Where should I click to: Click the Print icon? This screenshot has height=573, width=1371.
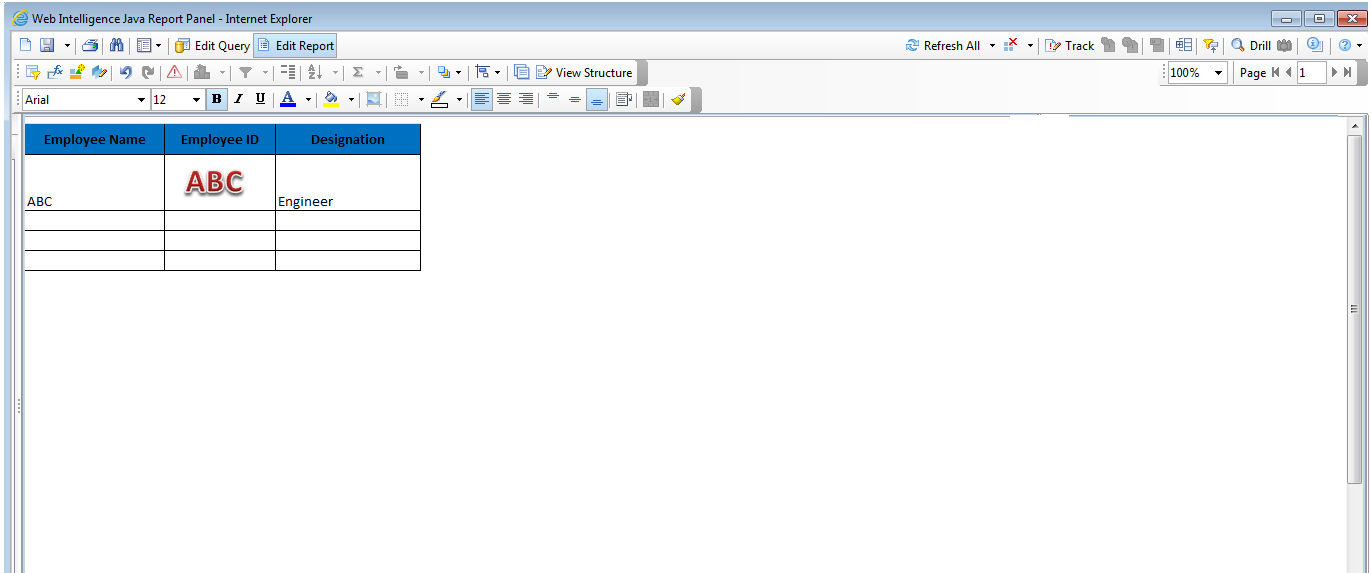click(90, 46)
